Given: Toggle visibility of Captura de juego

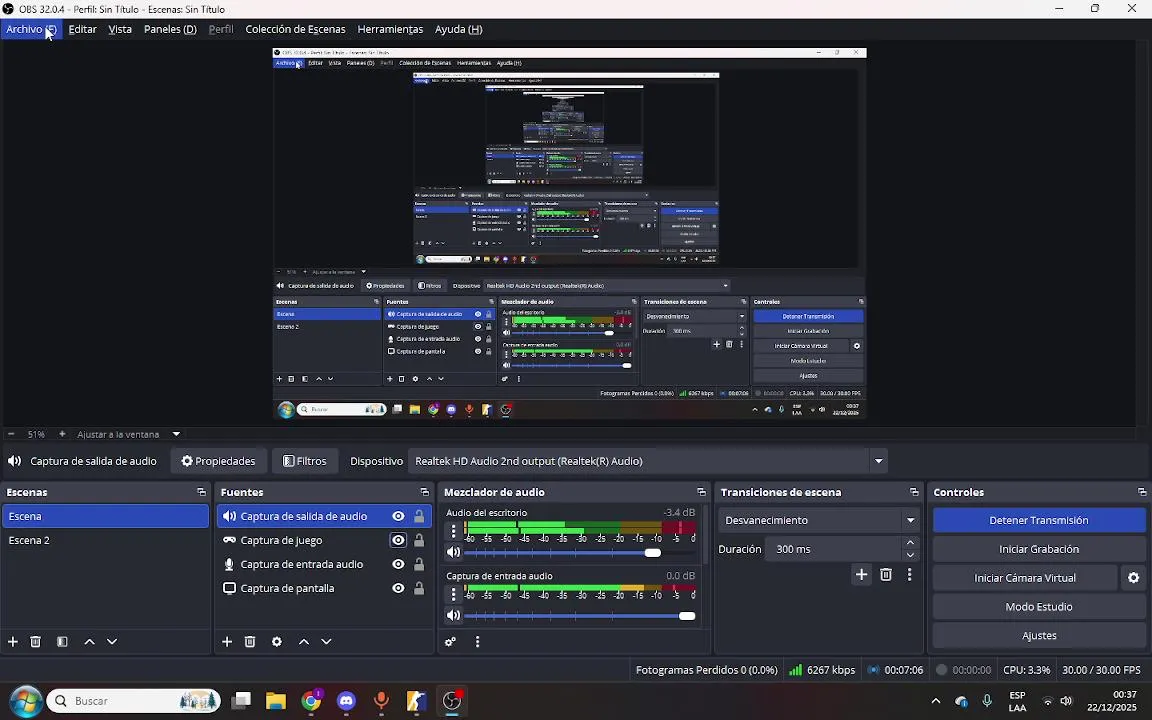Looking at the screenshot, I should (398, 540).
